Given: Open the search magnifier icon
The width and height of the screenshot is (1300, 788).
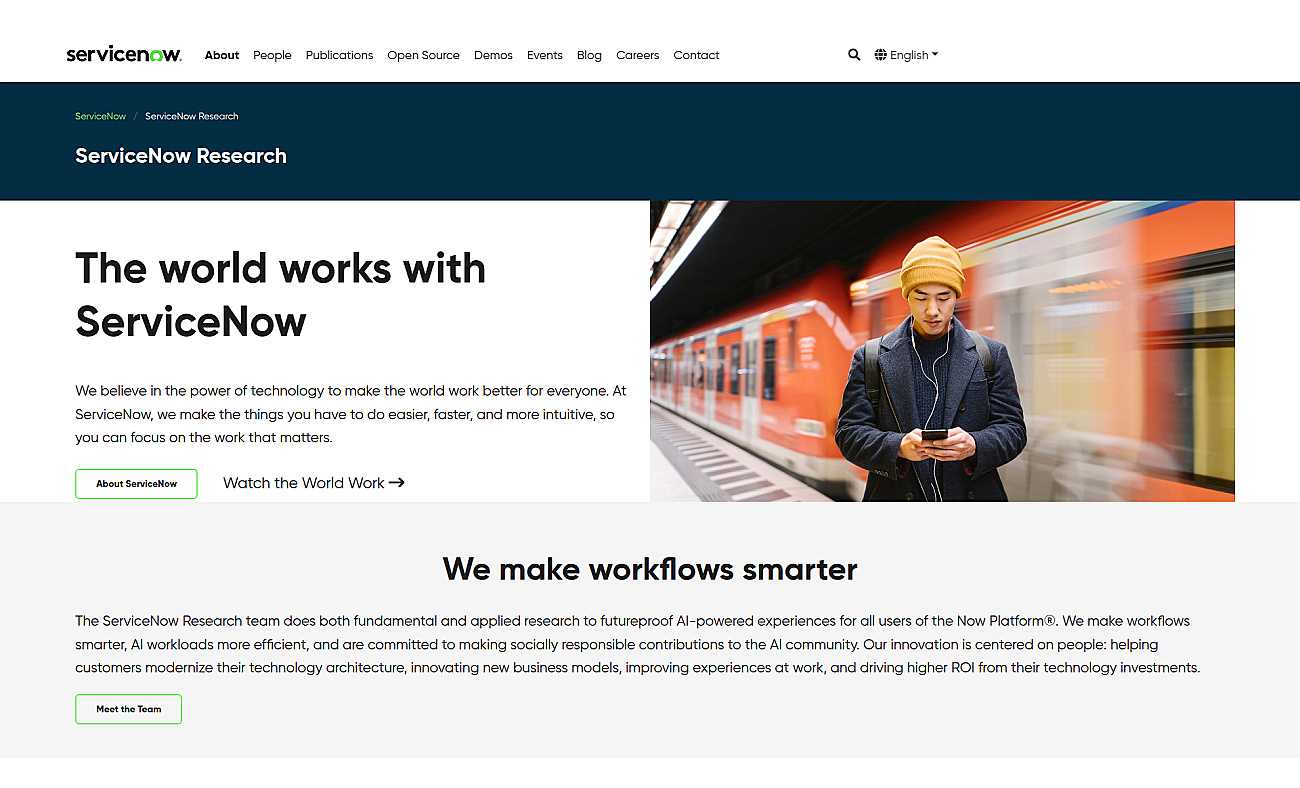Looking at the screenshot, I should [854, 55].
